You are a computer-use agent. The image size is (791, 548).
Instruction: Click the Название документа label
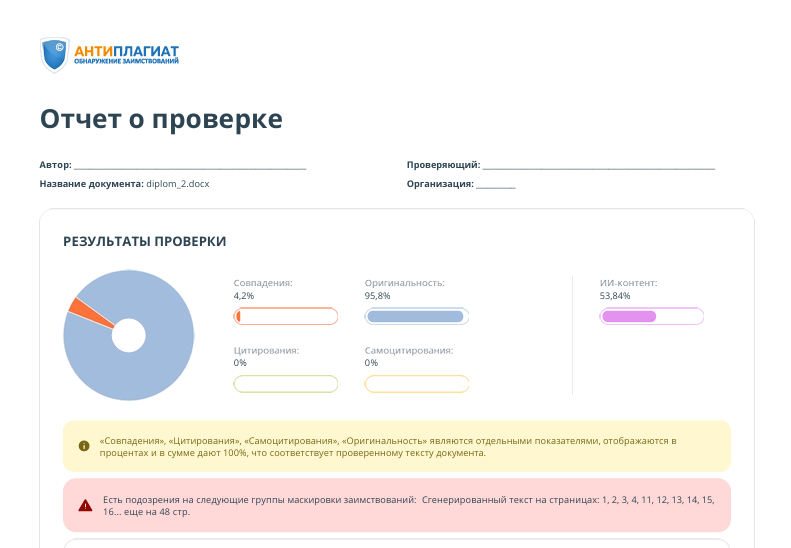(91, 184)
